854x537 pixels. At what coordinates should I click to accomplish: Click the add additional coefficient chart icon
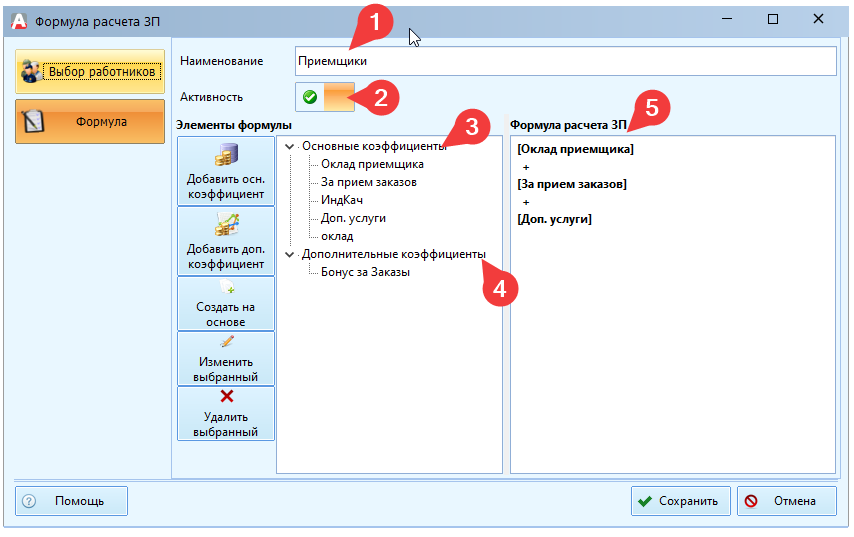point(225,225)
